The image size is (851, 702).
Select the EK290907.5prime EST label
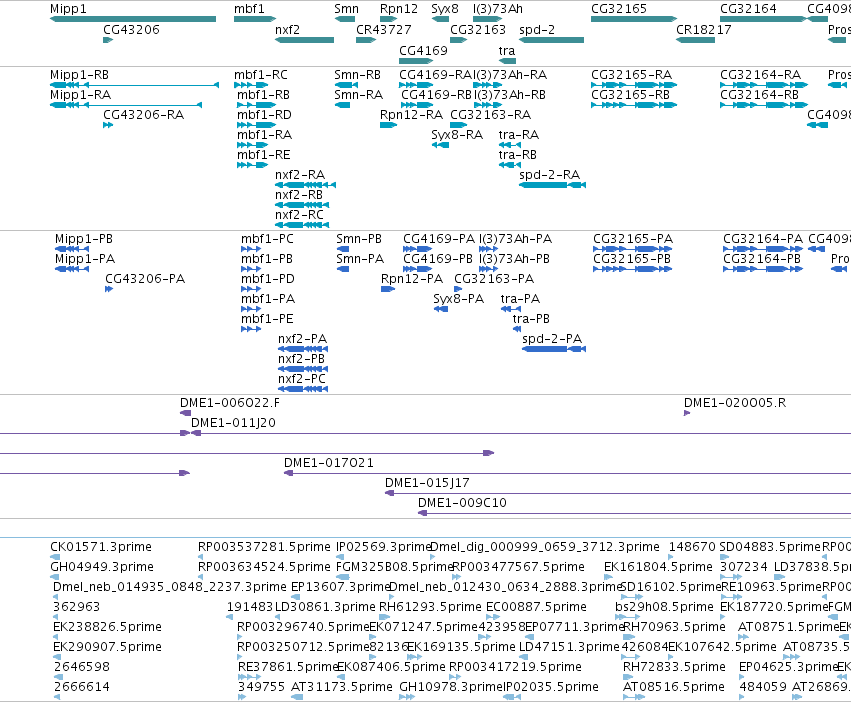click(107, 647)
